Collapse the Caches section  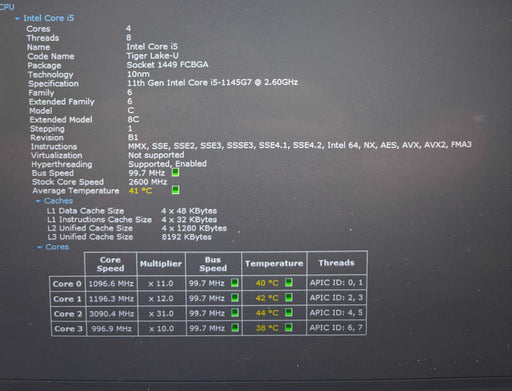[x=38, y=201]
